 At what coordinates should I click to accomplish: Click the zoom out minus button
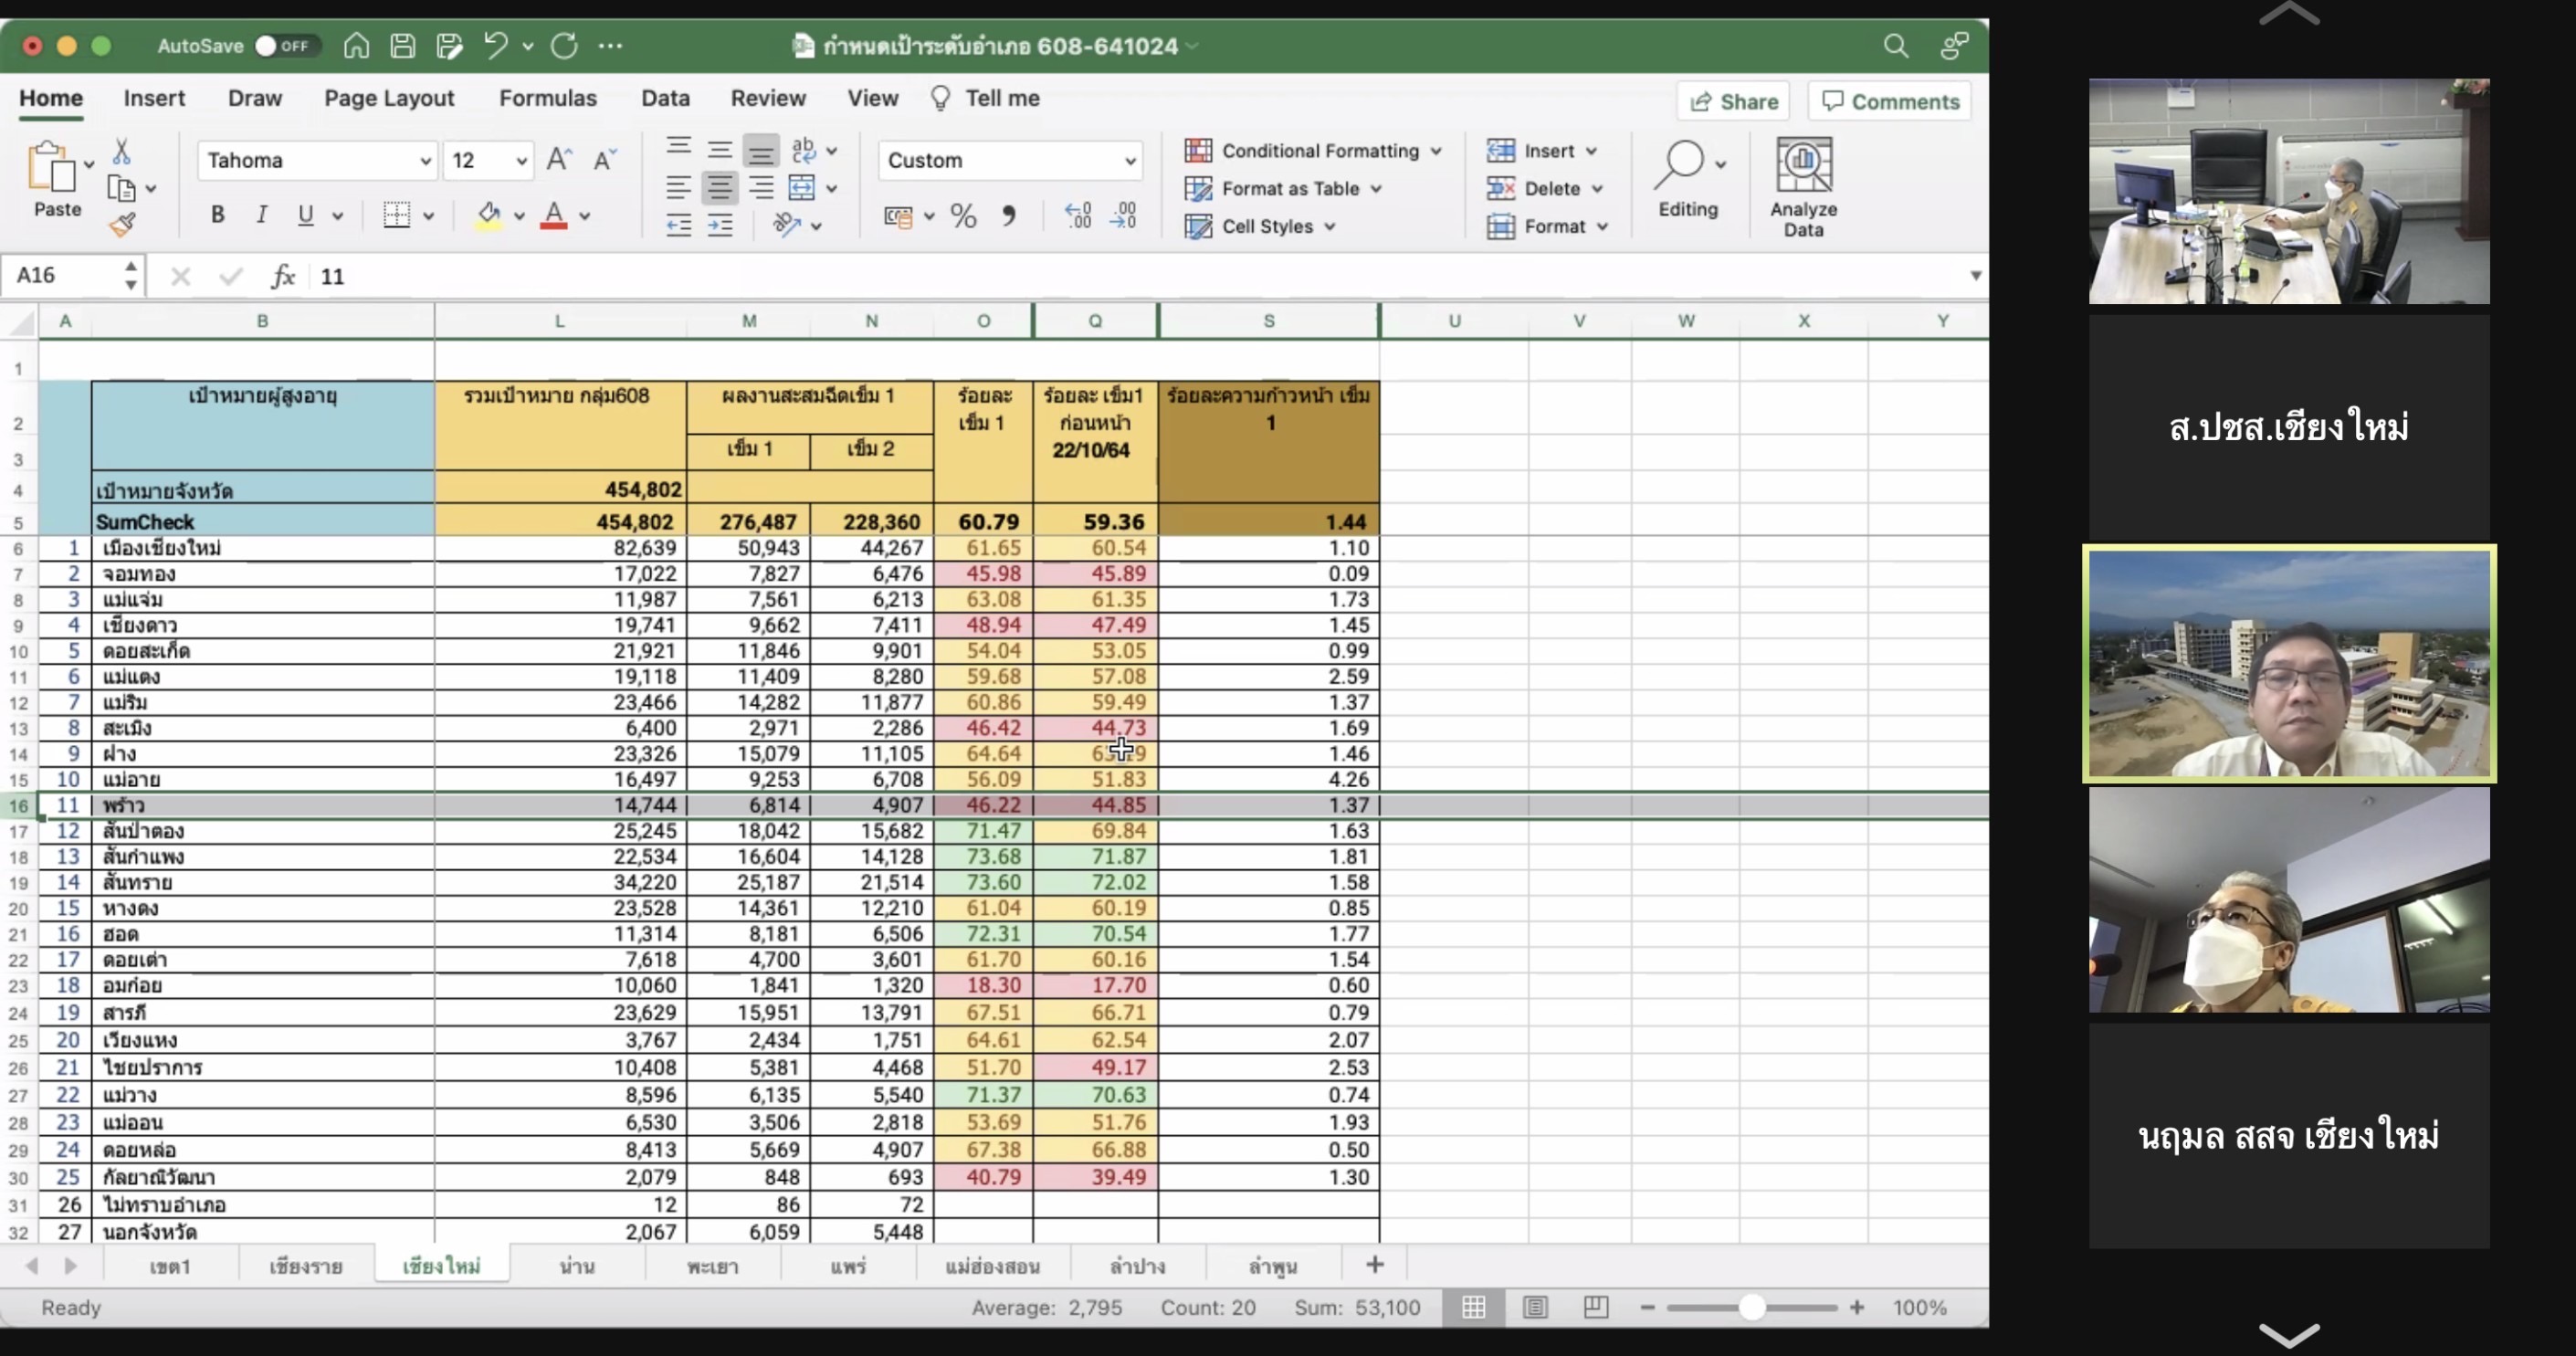1647,1307
